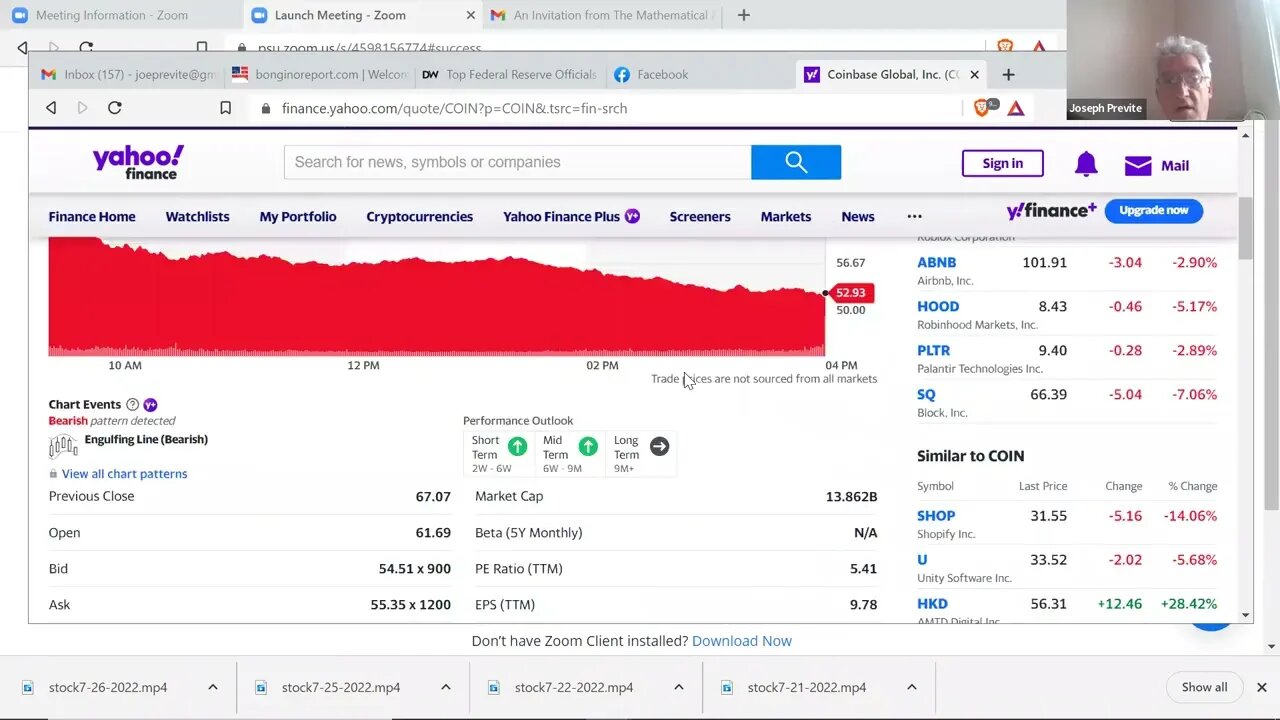Image resolution: width=1280 pixels, height=720 pixels.
Task: Click Download Now link for Zoom Client
Action: [741, 641]
